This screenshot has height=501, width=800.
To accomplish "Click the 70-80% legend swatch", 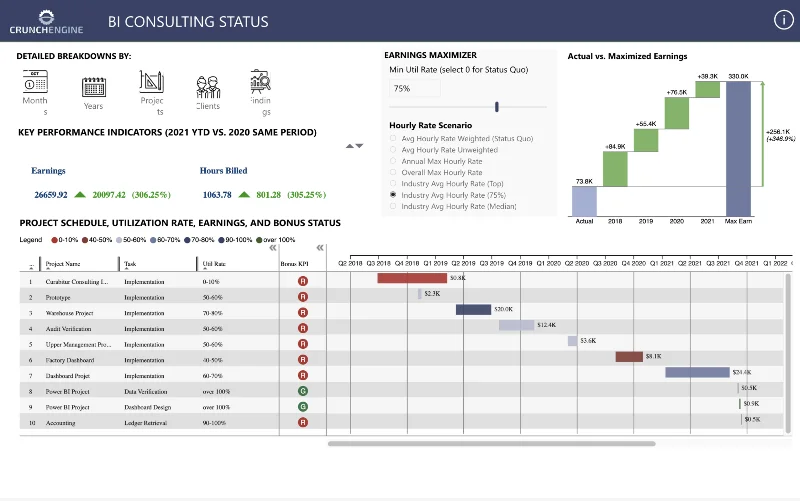I will point(187,240).
